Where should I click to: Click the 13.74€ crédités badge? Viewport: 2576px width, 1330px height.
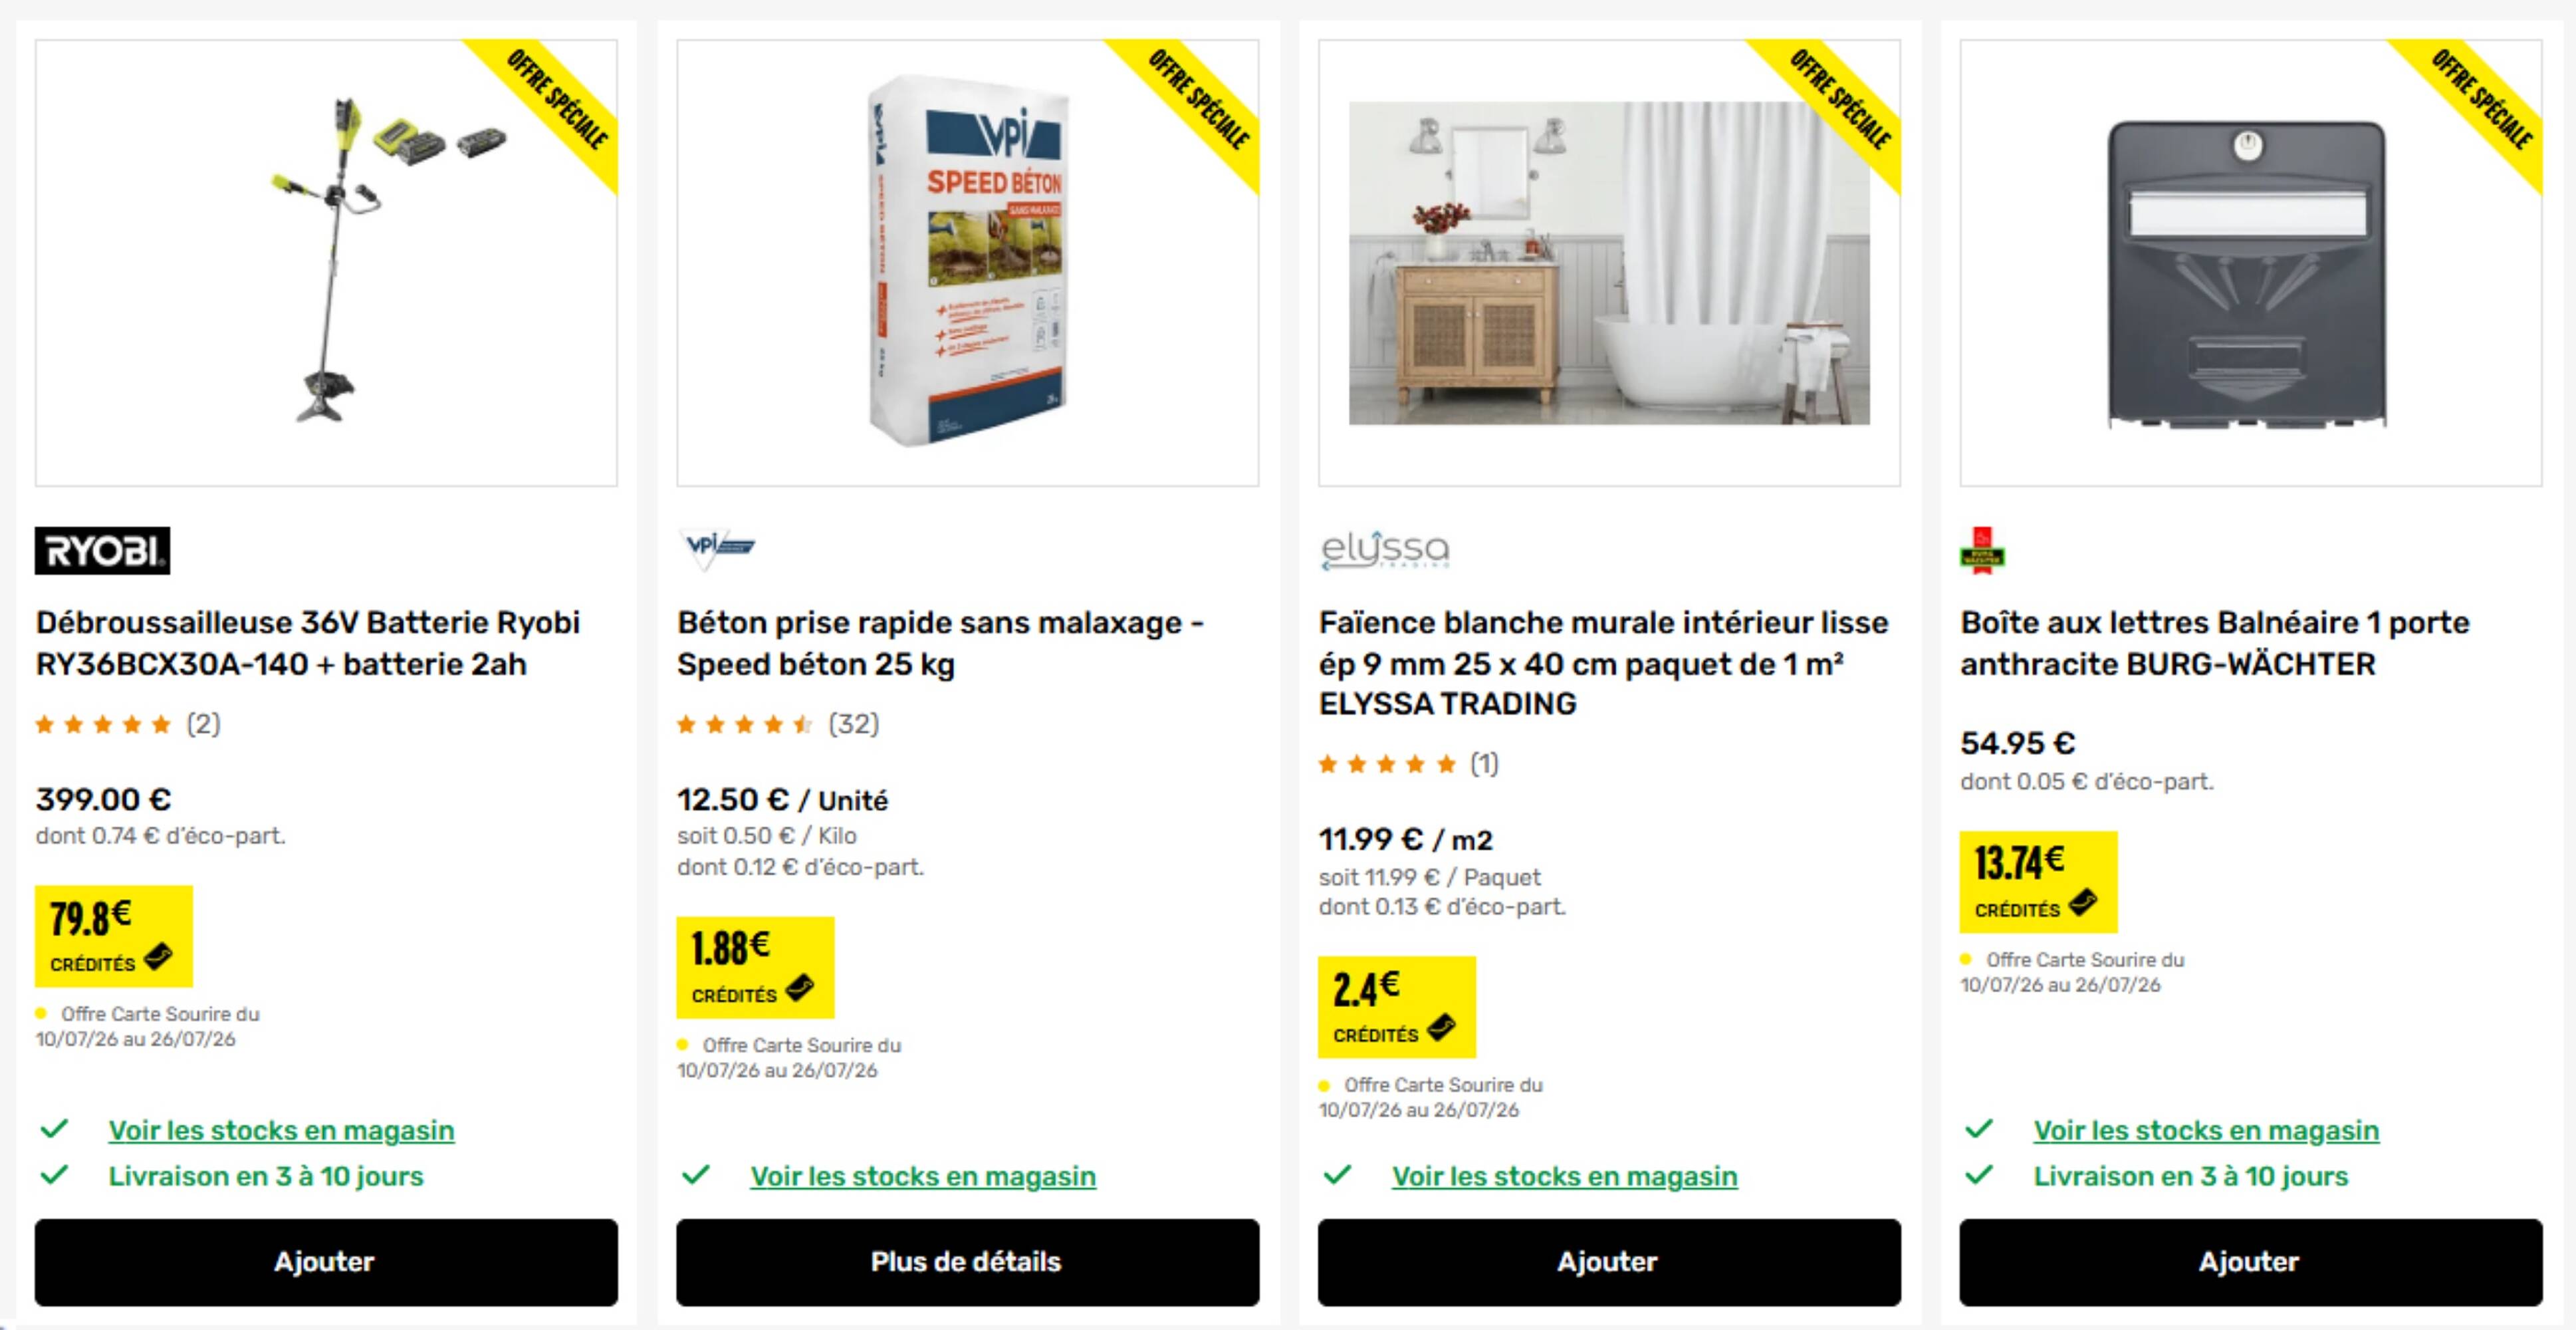click(2038, 882)
